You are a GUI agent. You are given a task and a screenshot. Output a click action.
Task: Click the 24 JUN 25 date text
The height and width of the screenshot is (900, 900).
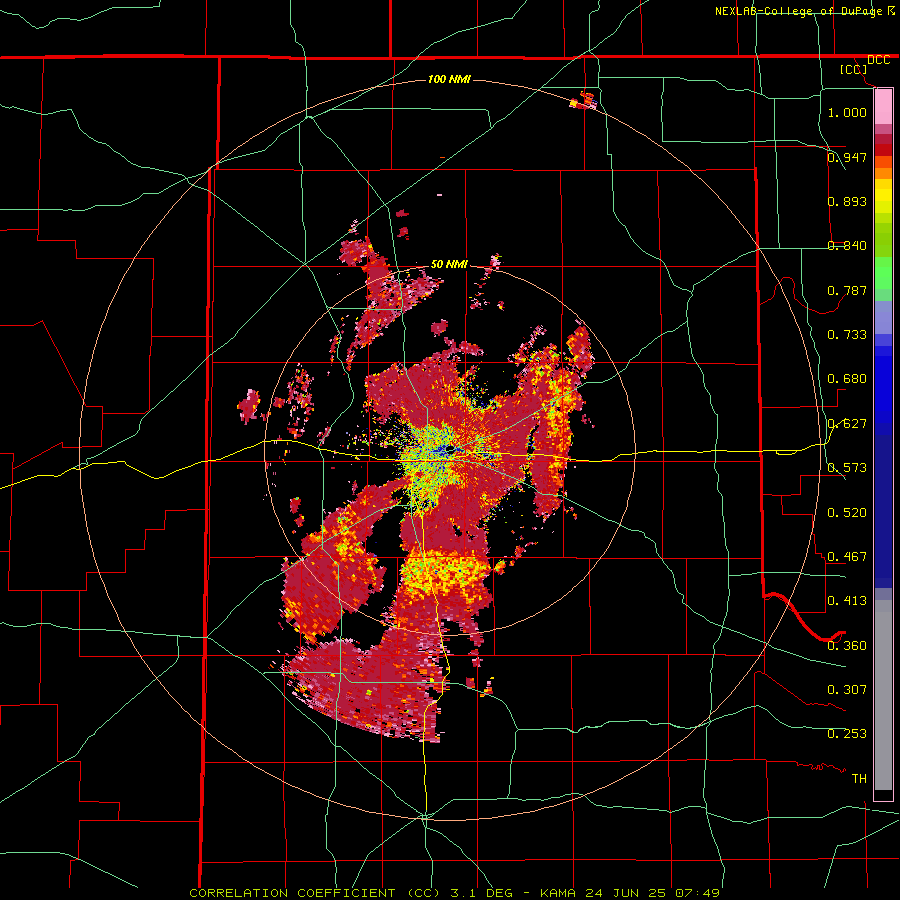(x=626, y=893)
